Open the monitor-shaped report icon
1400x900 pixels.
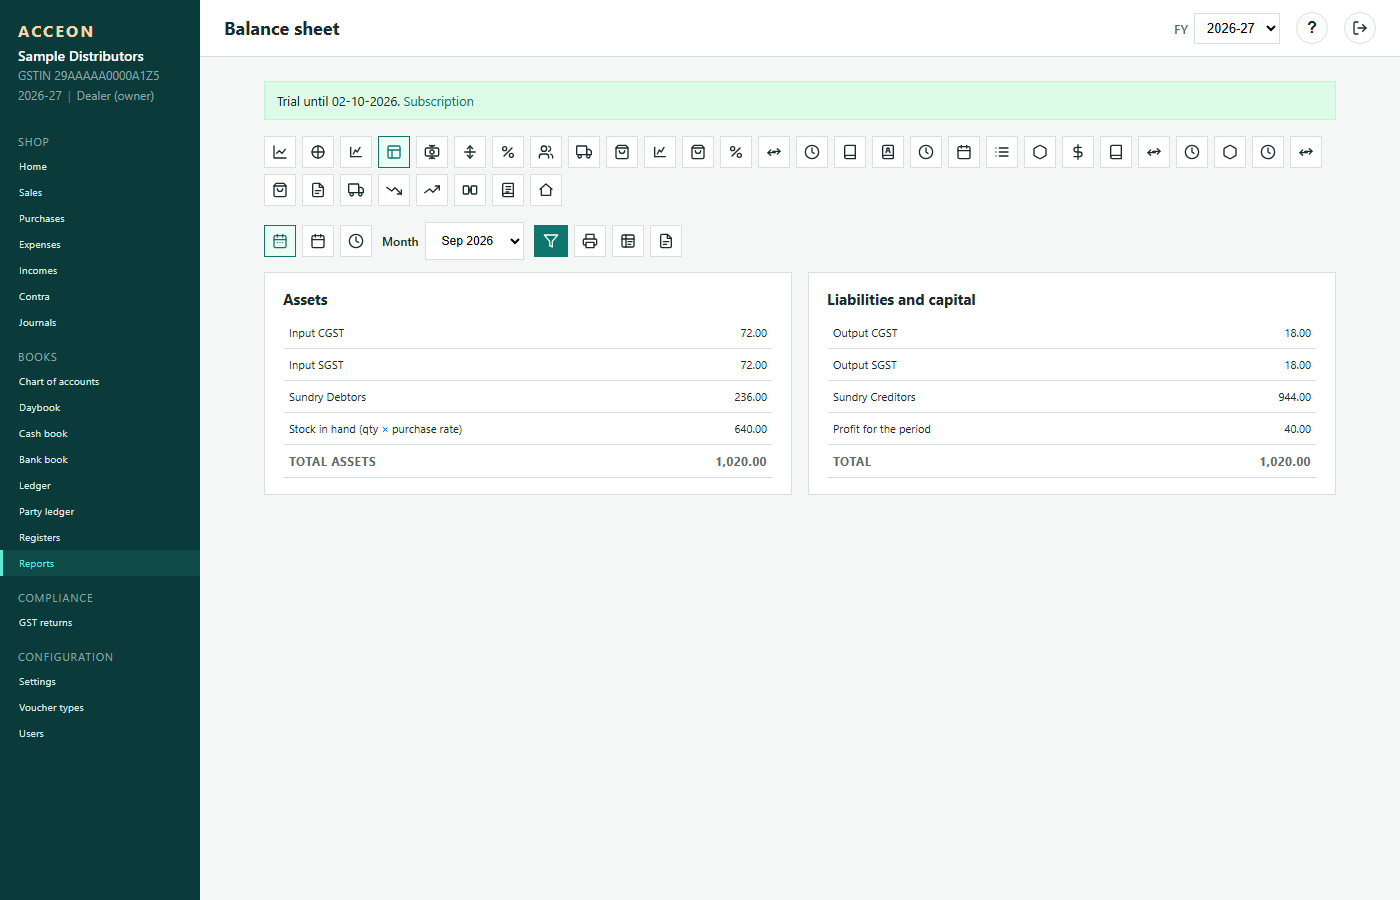pos(432,152)
